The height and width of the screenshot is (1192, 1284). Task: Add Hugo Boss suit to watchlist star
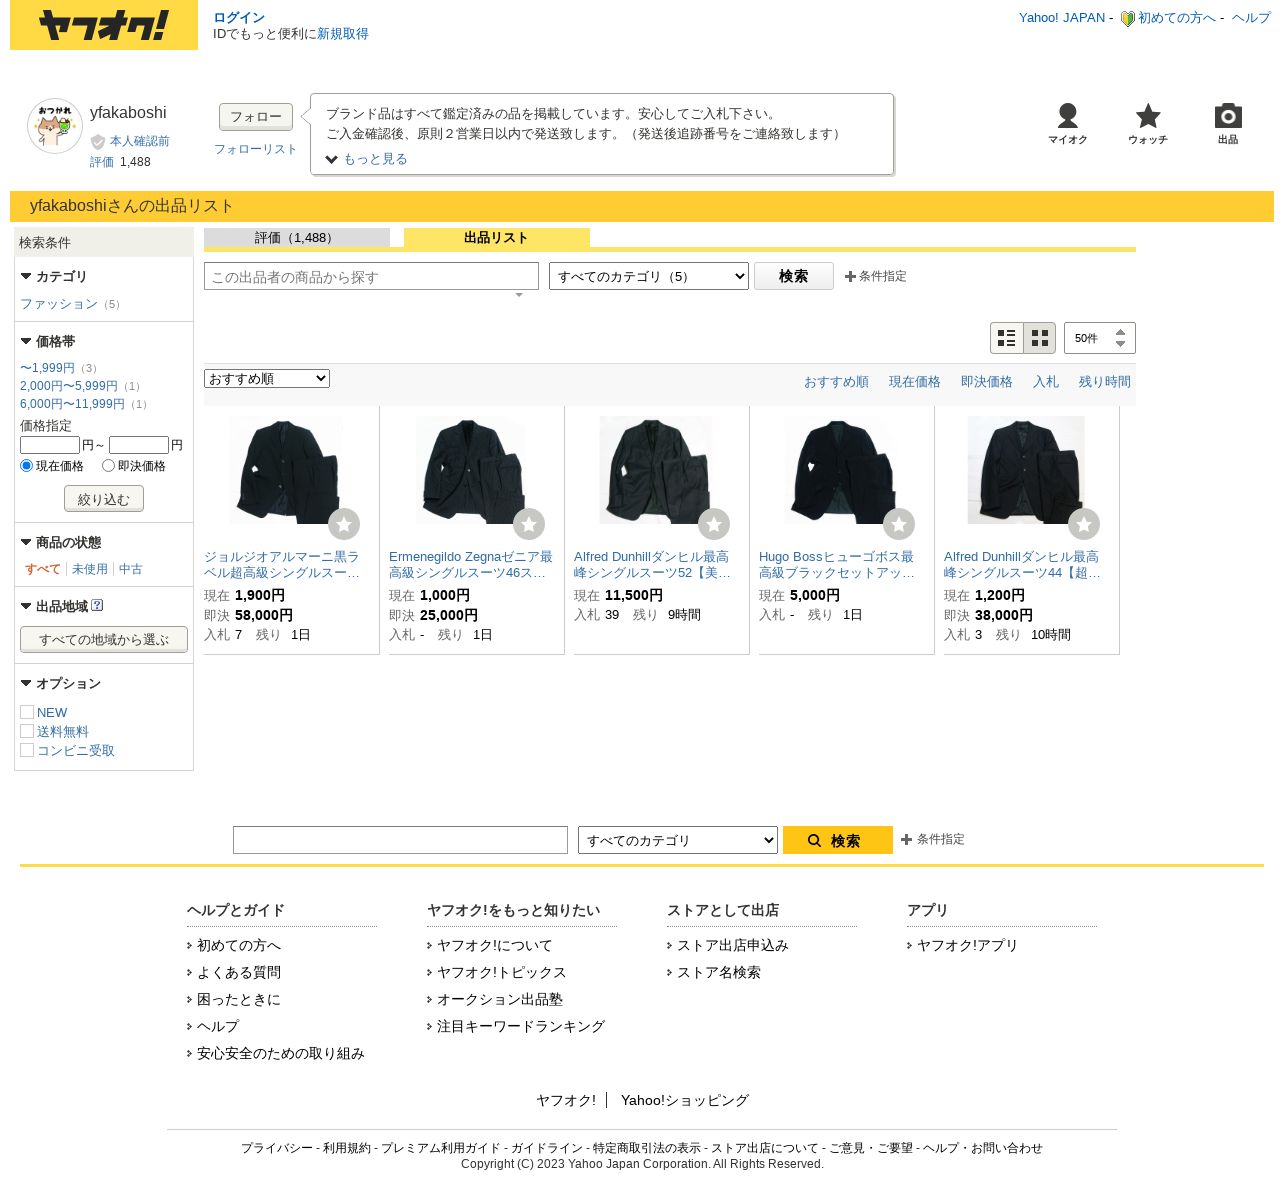tap(899, 524)
